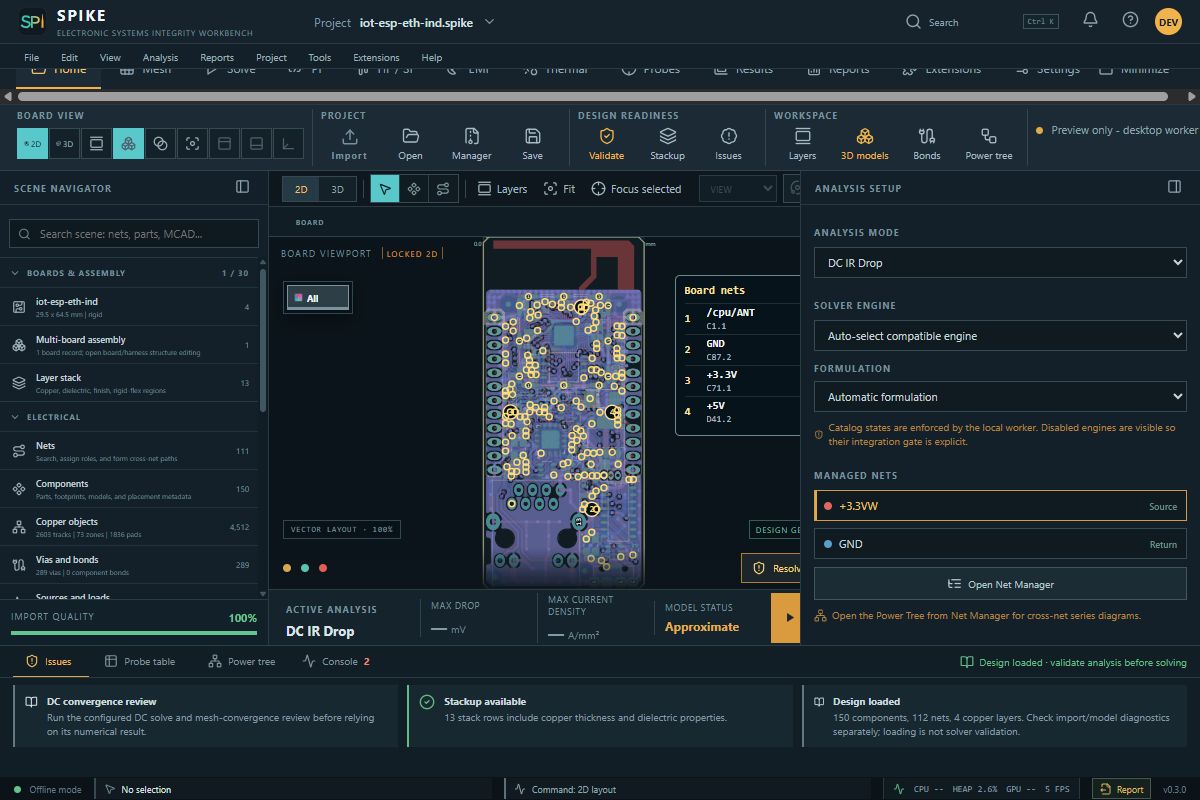1200x800 pixels.
Task: Open the Analysis Mode dropdown
Action: coord(1000,263)
